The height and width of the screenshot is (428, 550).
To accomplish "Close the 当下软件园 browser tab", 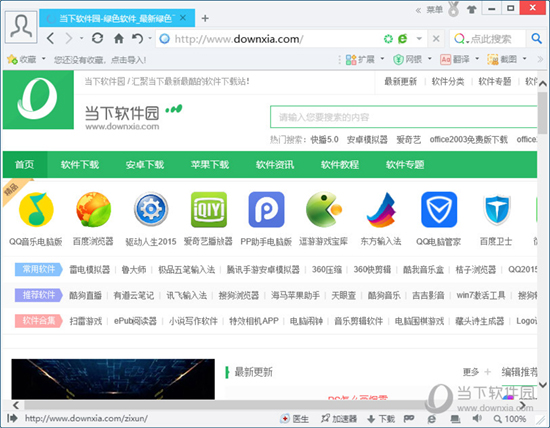I will click(x=183, y=18).
